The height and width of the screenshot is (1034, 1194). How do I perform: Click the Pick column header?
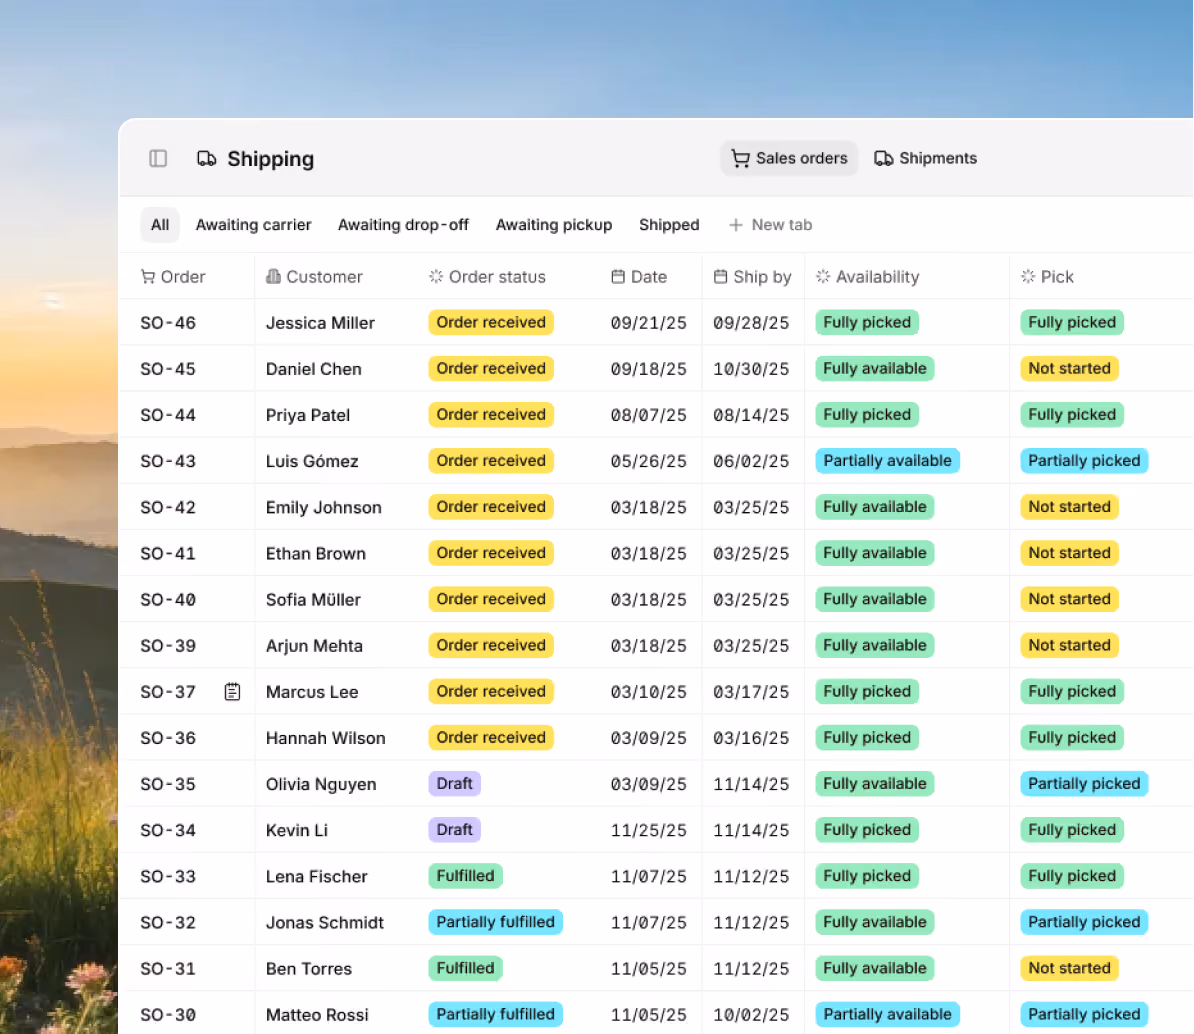click(1047, 276)
